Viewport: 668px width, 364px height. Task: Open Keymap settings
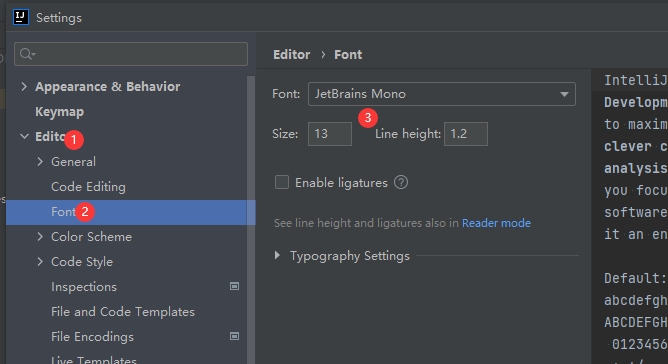pyautogui.click(x=59, y=112)
